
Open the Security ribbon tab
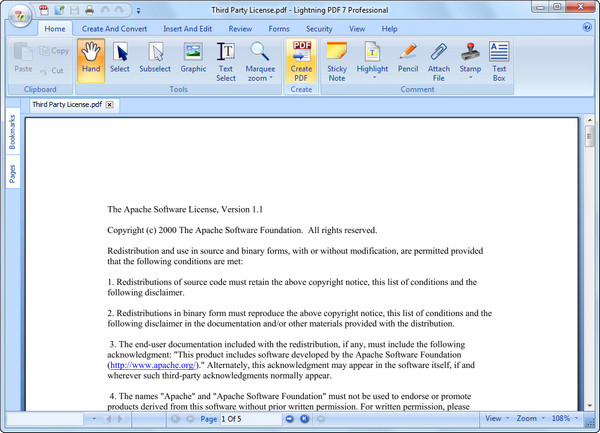click(x=319, y=29)
